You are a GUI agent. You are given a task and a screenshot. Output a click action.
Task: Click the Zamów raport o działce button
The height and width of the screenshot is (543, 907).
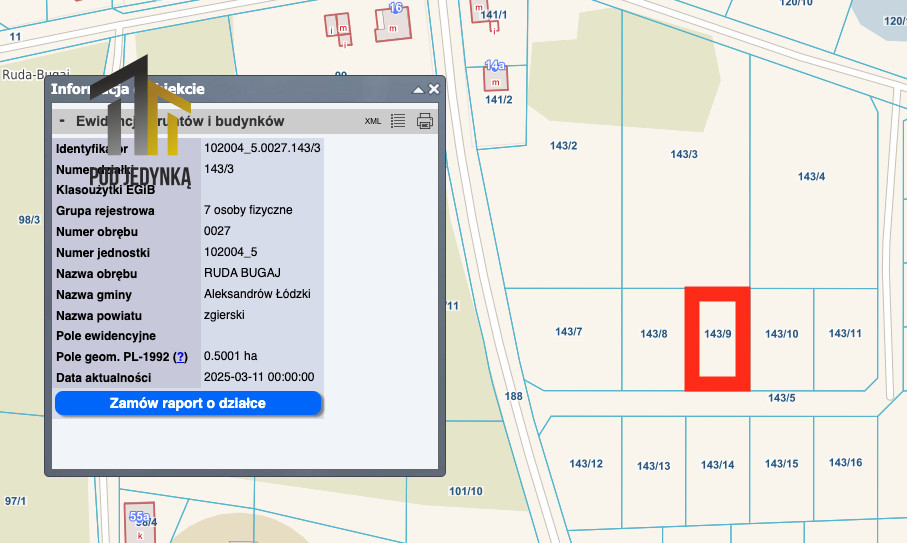(188, 403)
